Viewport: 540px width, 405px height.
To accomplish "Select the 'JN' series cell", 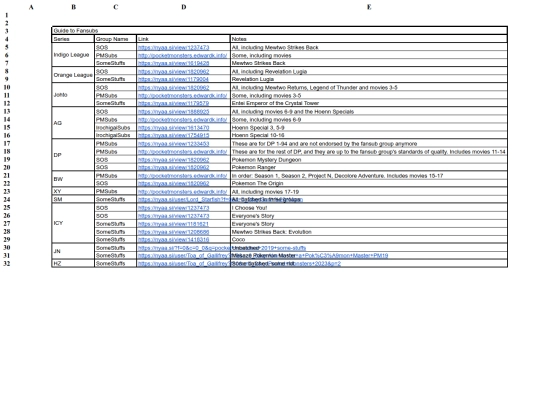I will click(x=73, y=251).
